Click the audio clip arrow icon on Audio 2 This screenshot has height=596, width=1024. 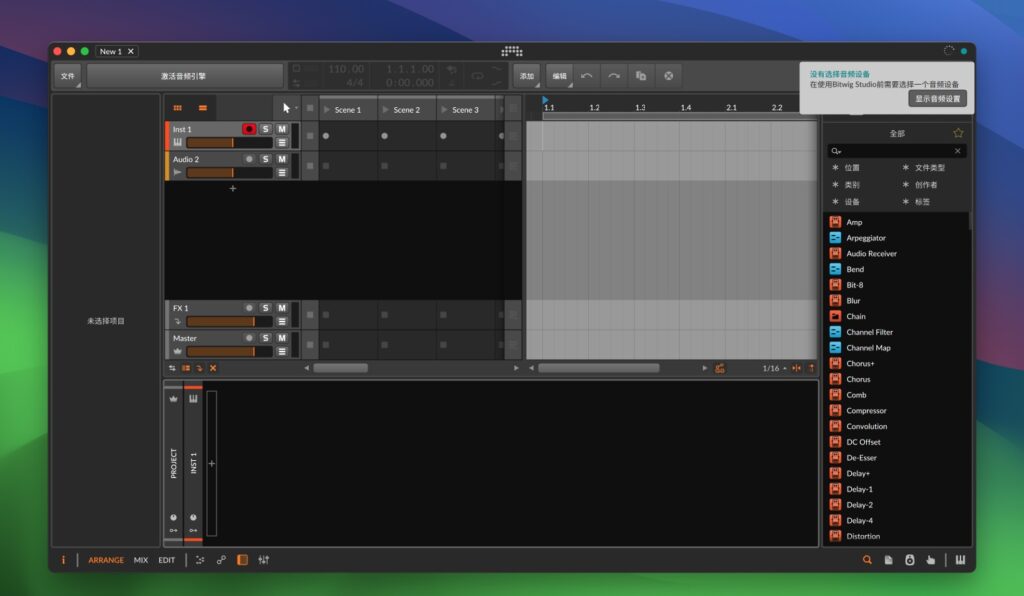pyautogui.click(x=176, y=171)
